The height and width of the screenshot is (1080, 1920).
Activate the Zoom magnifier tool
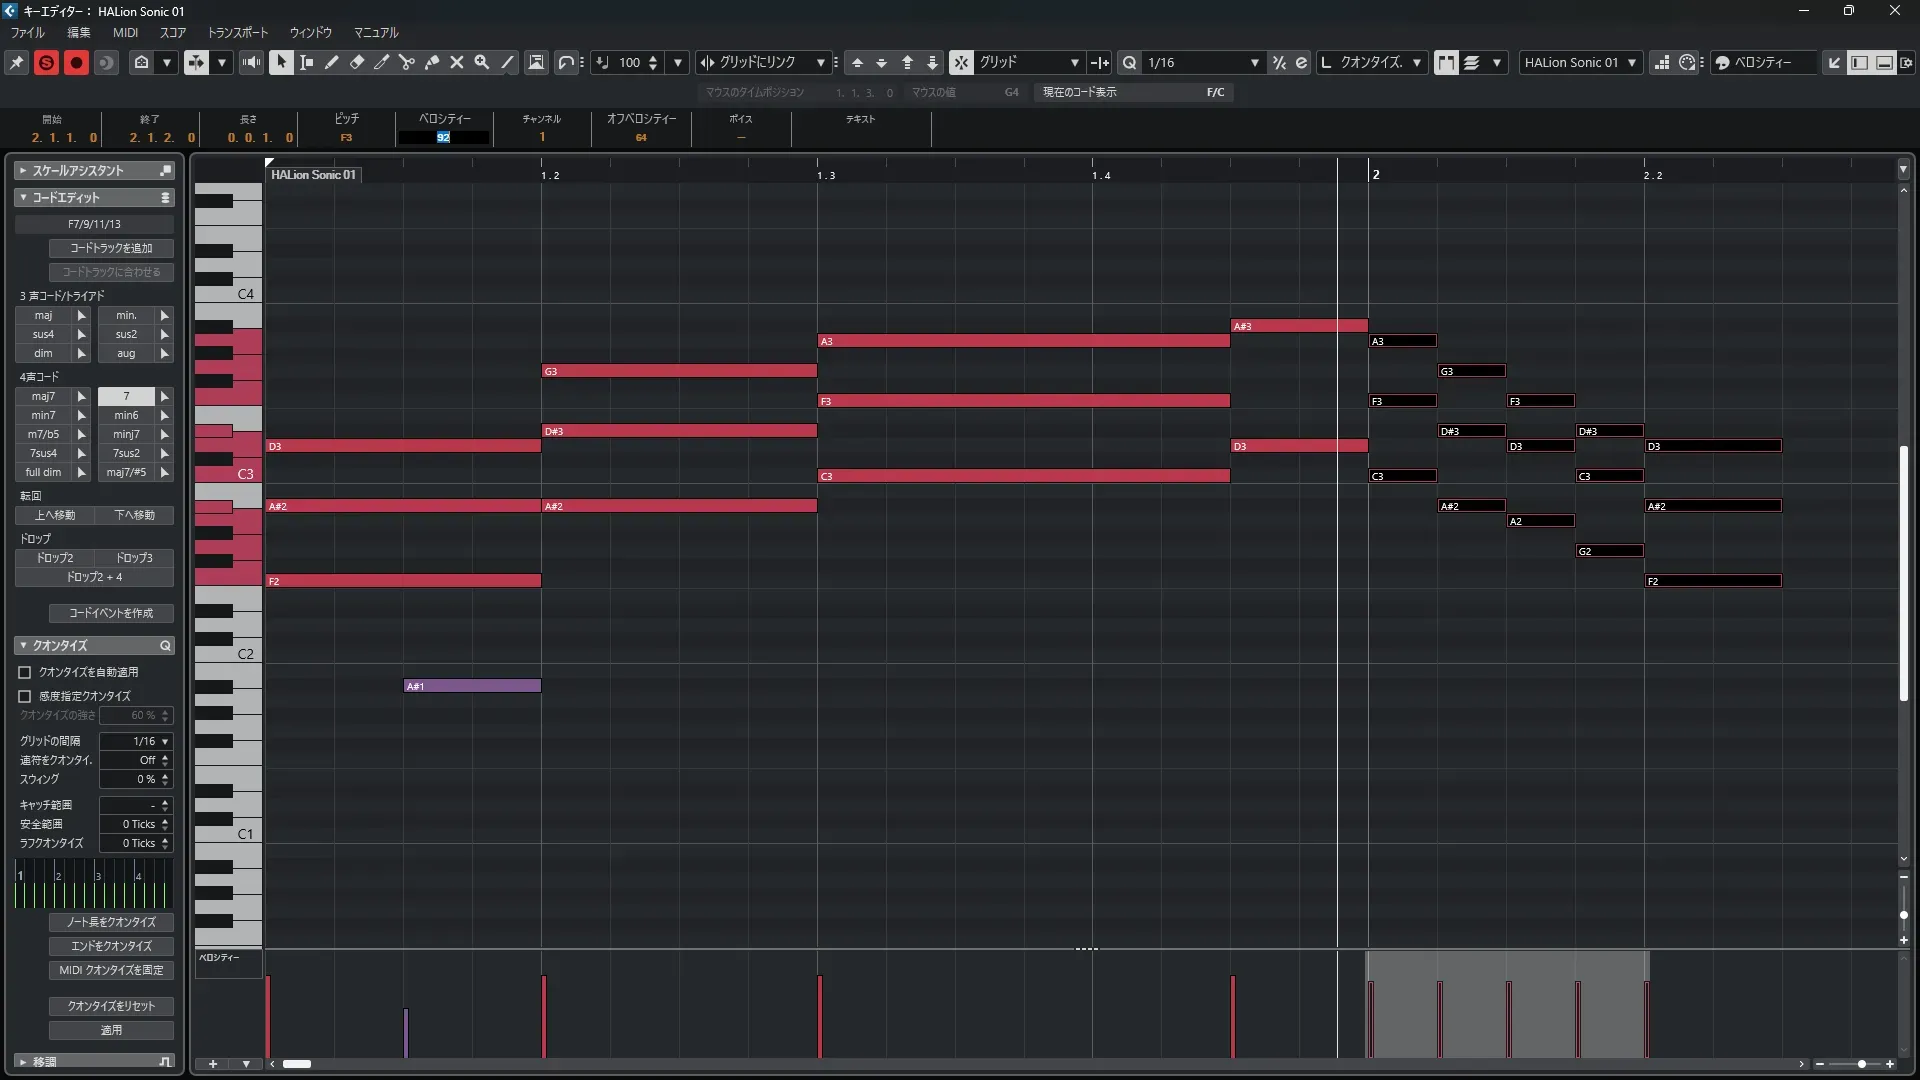pos(482,62)
